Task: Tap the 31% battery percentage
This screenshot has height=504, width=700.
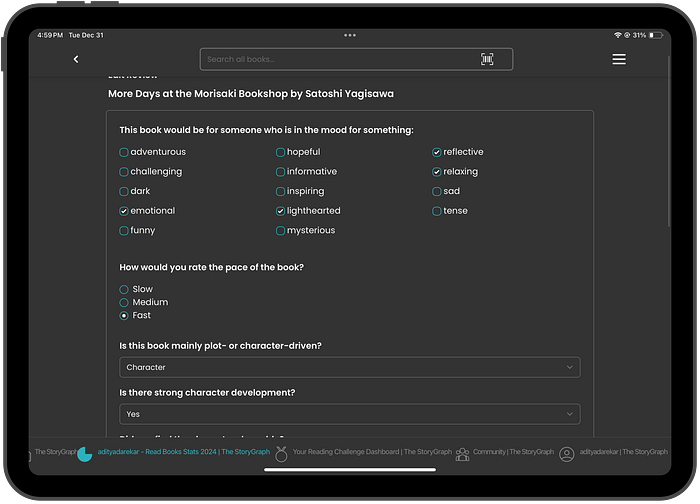Action: pyautogui.click(x=639, y=35)
